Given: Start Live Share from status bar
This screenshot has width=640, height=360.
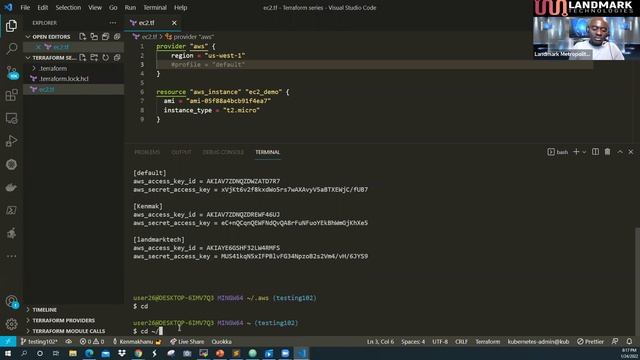Looking at the screenshot, I should [187, 342].
